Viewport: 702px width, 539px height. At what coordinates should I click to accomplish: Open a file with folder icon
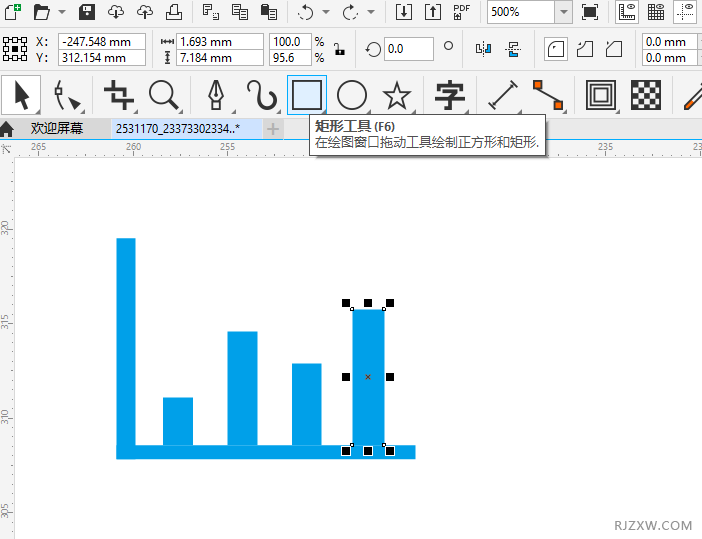pos(42,12)
